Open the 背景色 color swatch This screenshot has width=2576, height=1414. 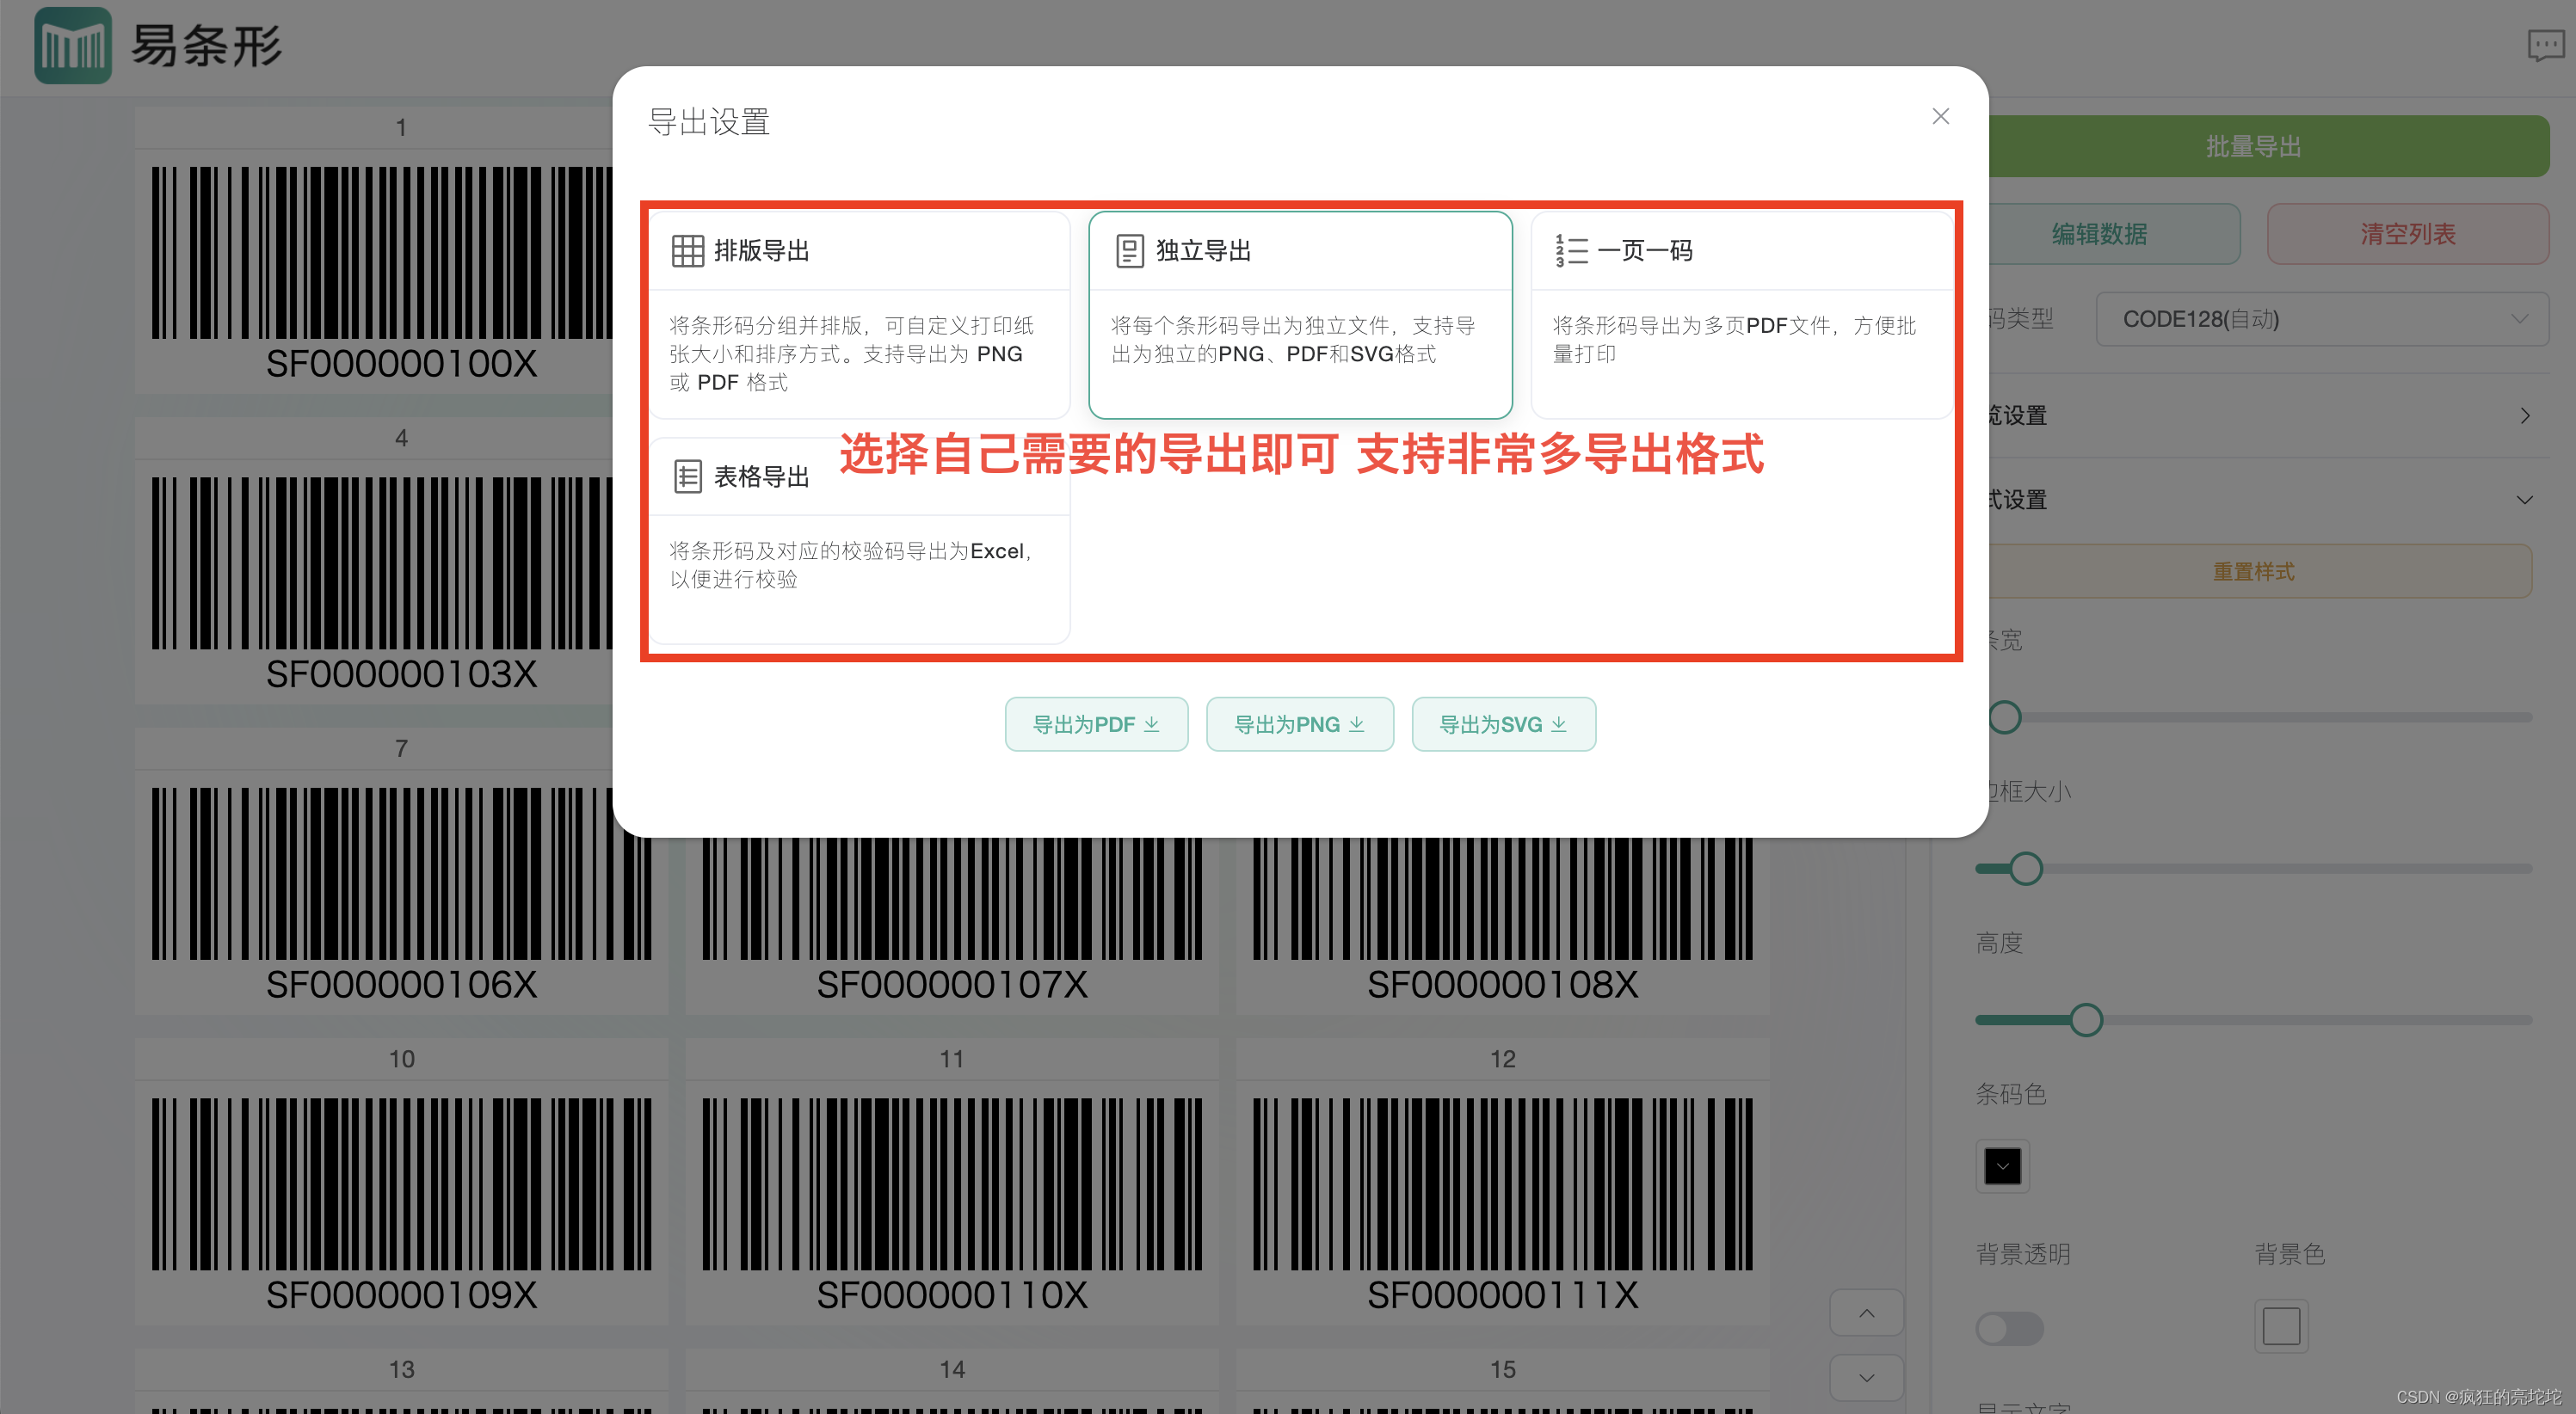click(x=2280, y=1326)
